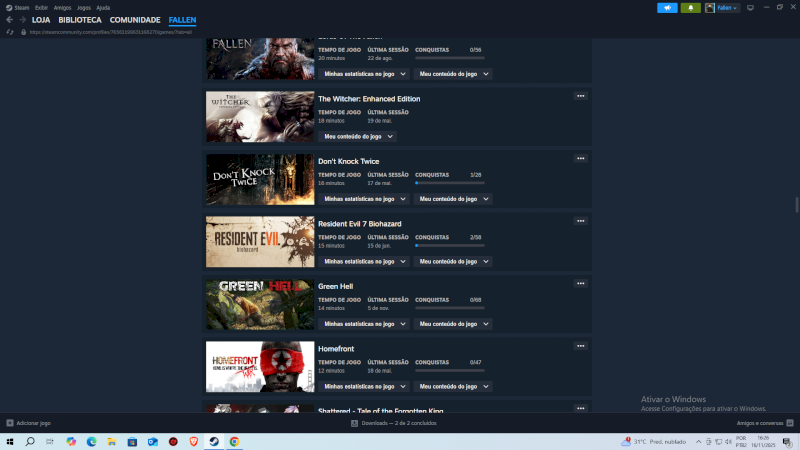
Task: Open three-dot menu for Don't Knock Twice
Action: coord(580,158)
